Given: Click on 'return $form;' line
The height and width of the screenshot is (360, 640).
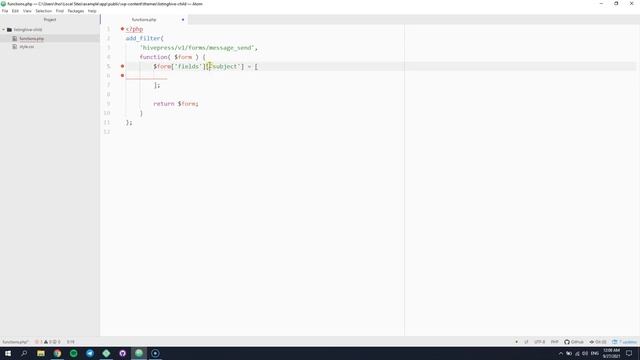Looking at the screenshot, I should click(x=176, y=104).
